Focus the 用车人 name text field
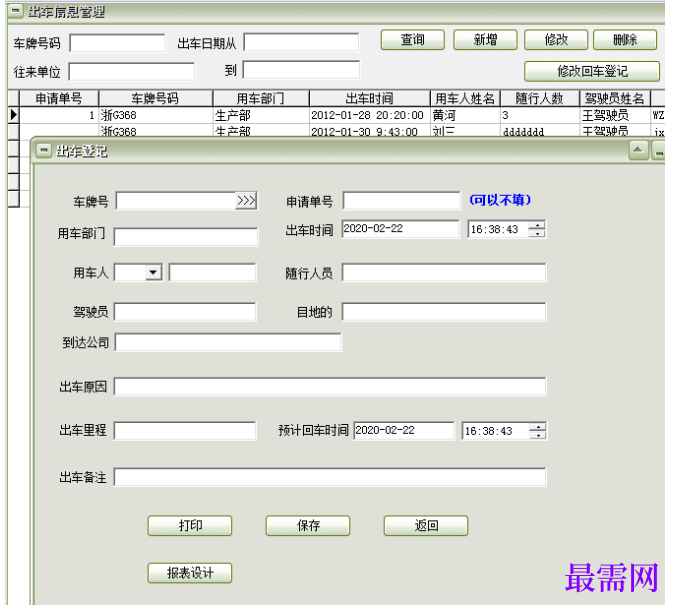Image resolution: width=677 pixels, height=609 pixels. point(212,273)
